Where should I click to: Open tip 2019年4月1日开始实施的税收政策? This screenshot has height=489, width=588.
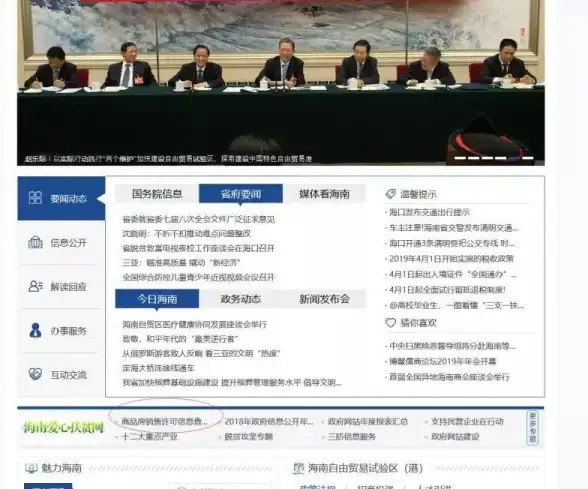[x=452, y=259]
